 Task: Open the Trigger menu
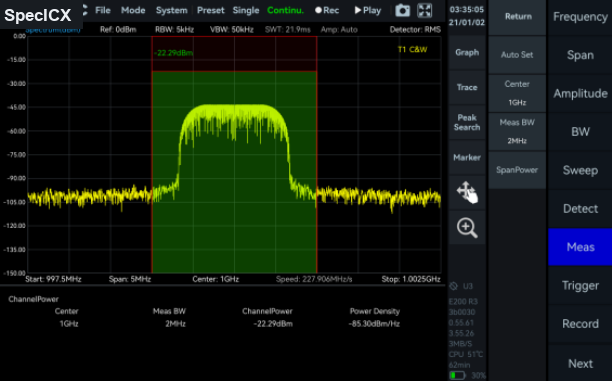pos(580,285)
